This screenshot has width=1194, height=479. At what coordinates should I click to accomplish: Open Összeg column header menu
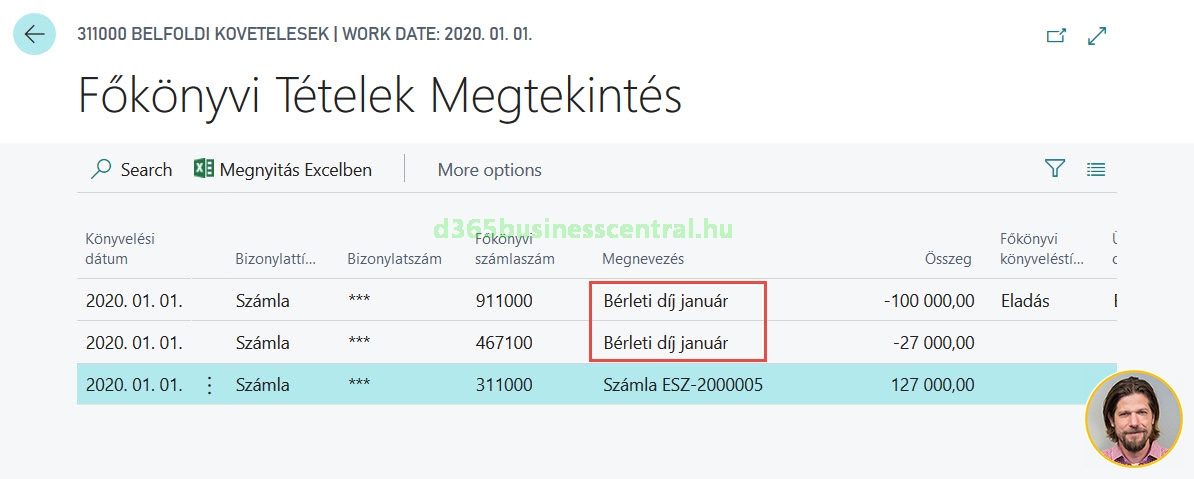[x=948, y=259]
